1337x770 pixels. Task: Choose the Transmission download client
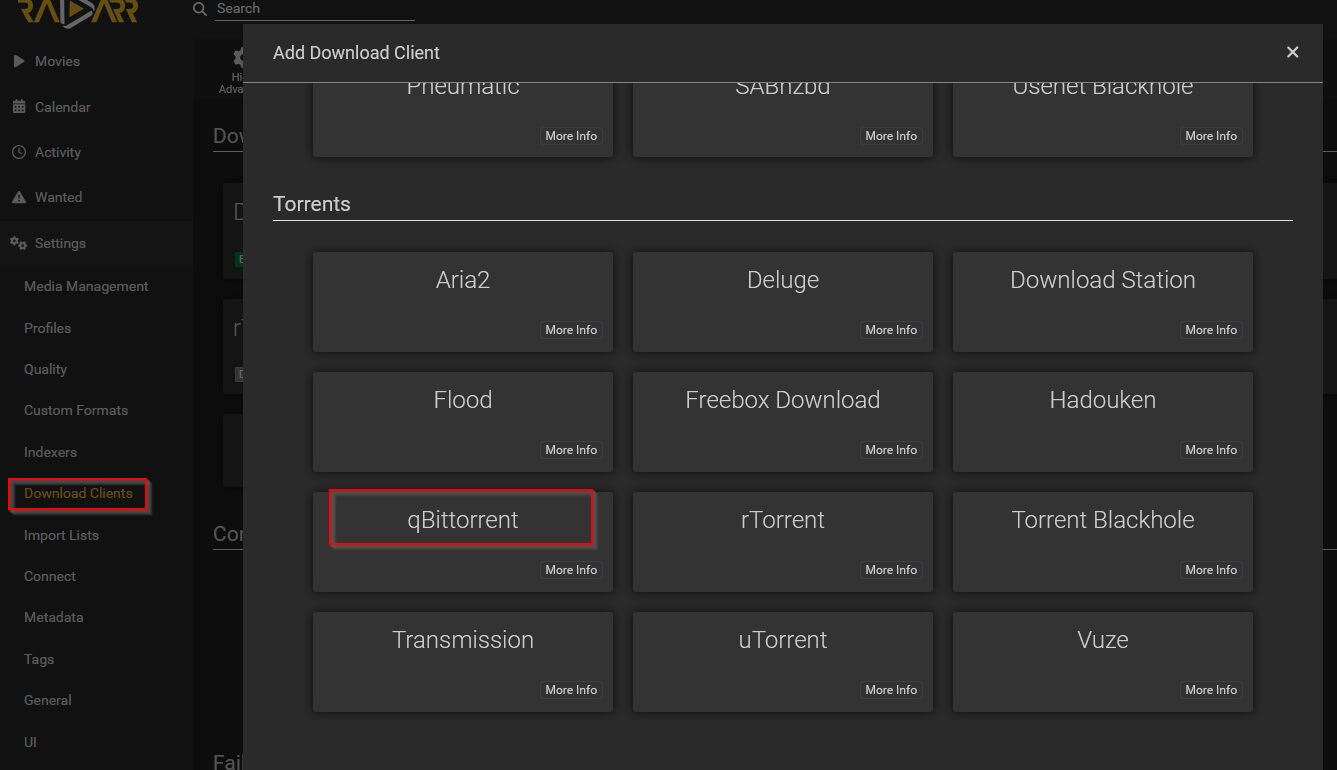point(463,661)
